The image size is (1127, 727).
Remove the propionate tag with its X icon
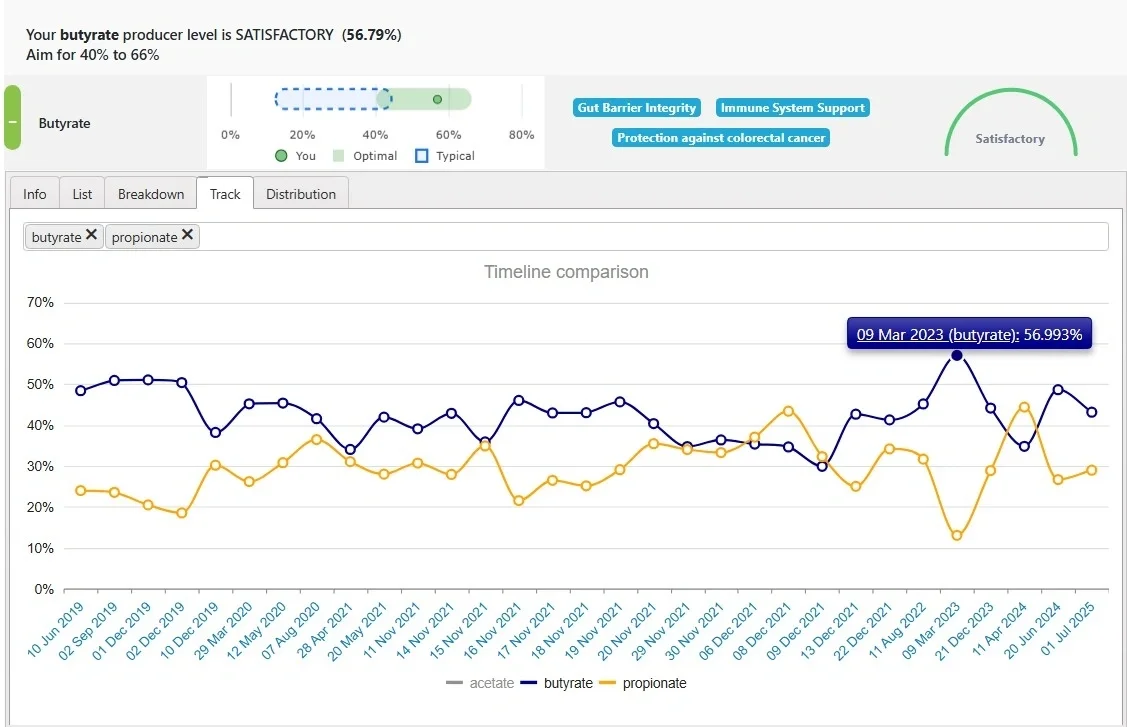point(187,235)
